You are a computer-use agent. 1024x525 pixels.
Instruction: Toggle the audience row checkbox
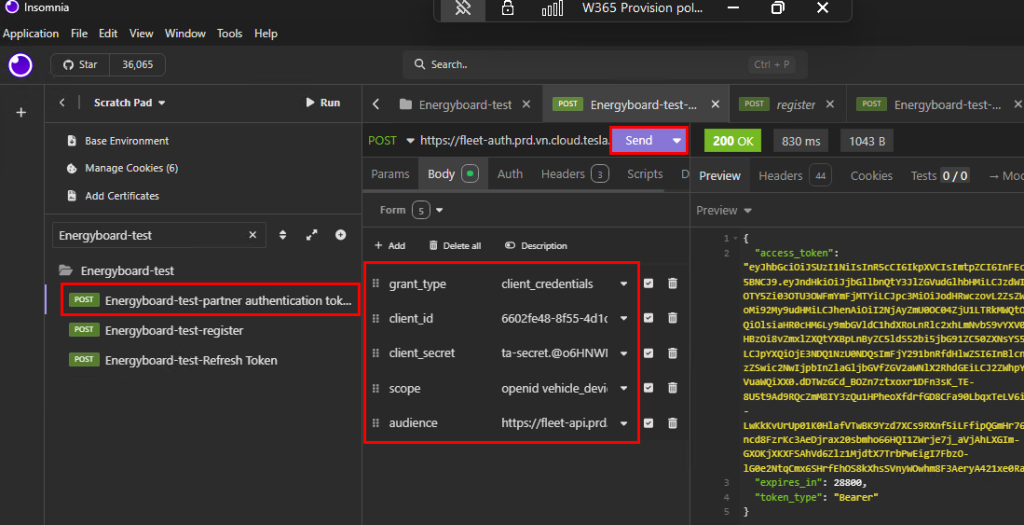648,423
